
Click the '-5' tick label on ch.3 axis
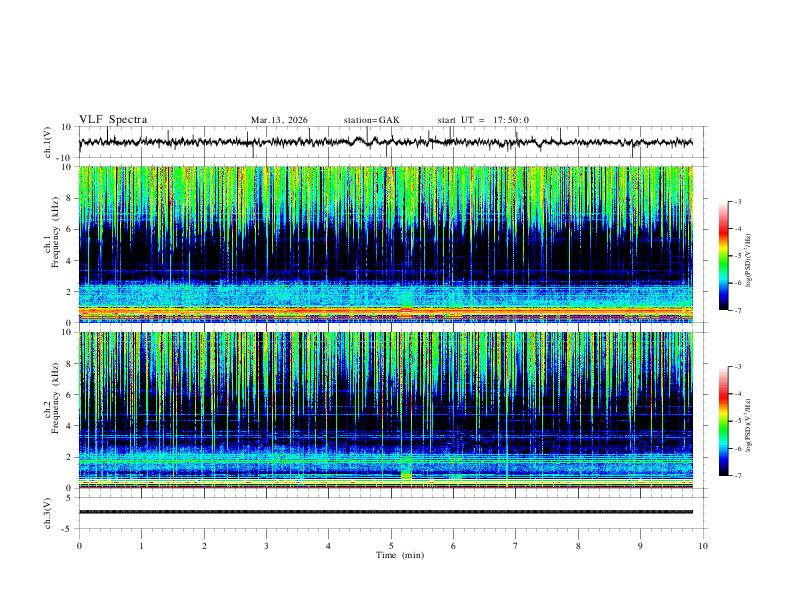point(68,529)
